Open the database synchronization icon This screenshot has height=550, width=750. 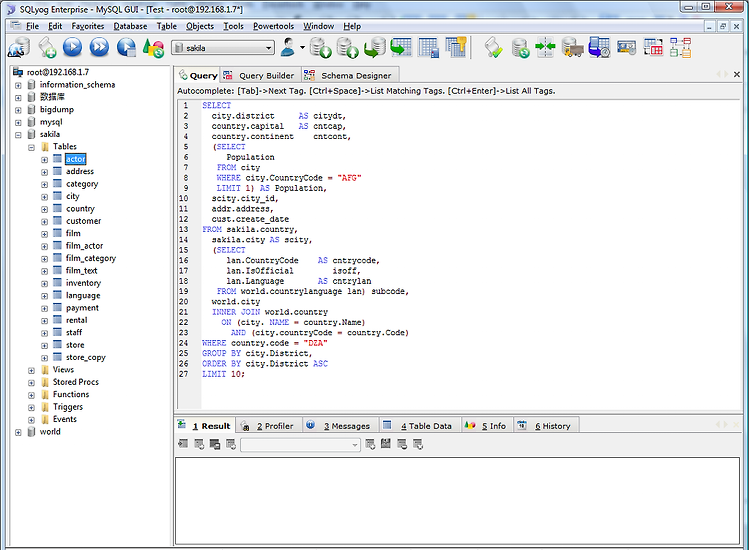tap(520, 48)
